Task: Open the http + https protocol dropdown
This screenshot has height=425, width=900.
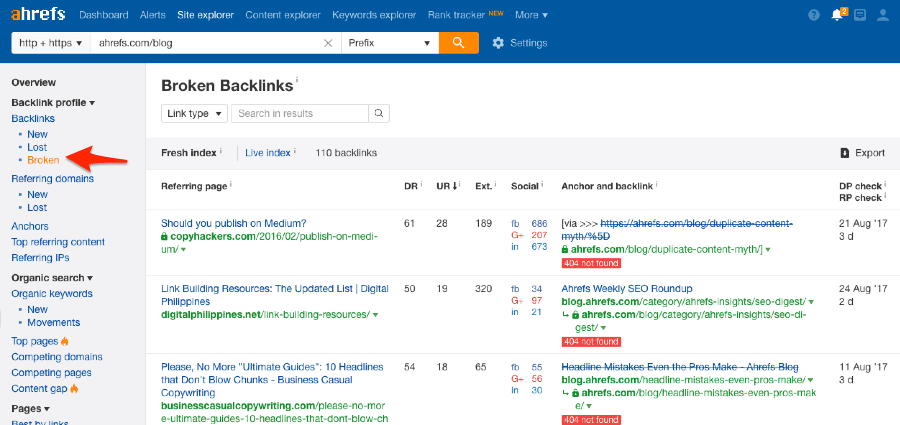Action: click(50, 43)
